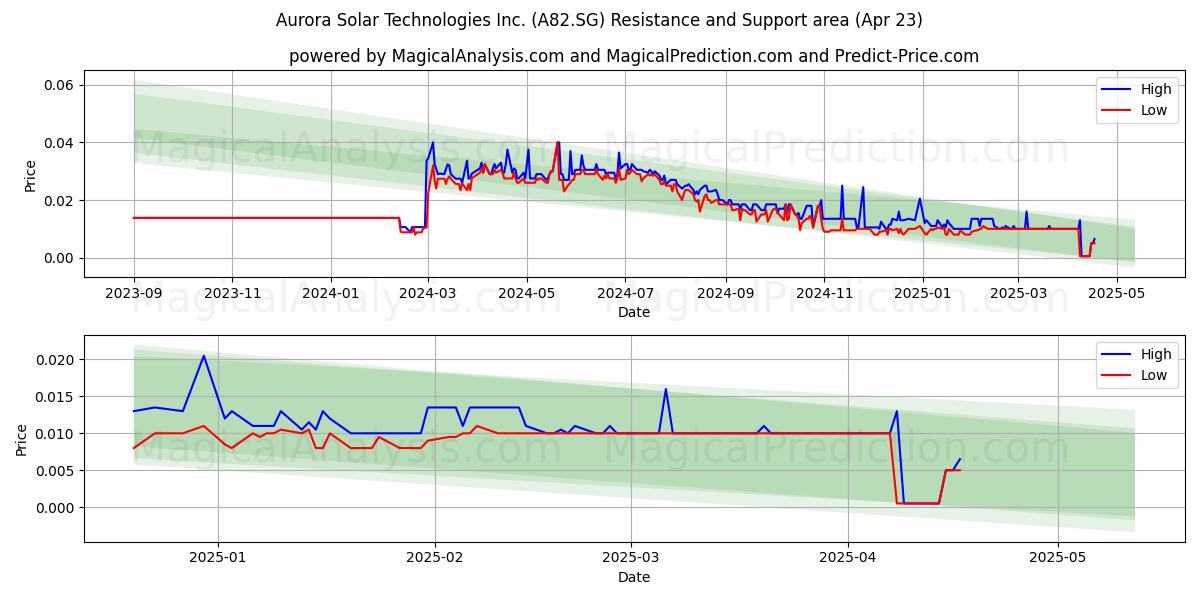Click the 0.00 price label on top chart
The height and width of the screenshot is (600, 1200).
click(59, 258)
